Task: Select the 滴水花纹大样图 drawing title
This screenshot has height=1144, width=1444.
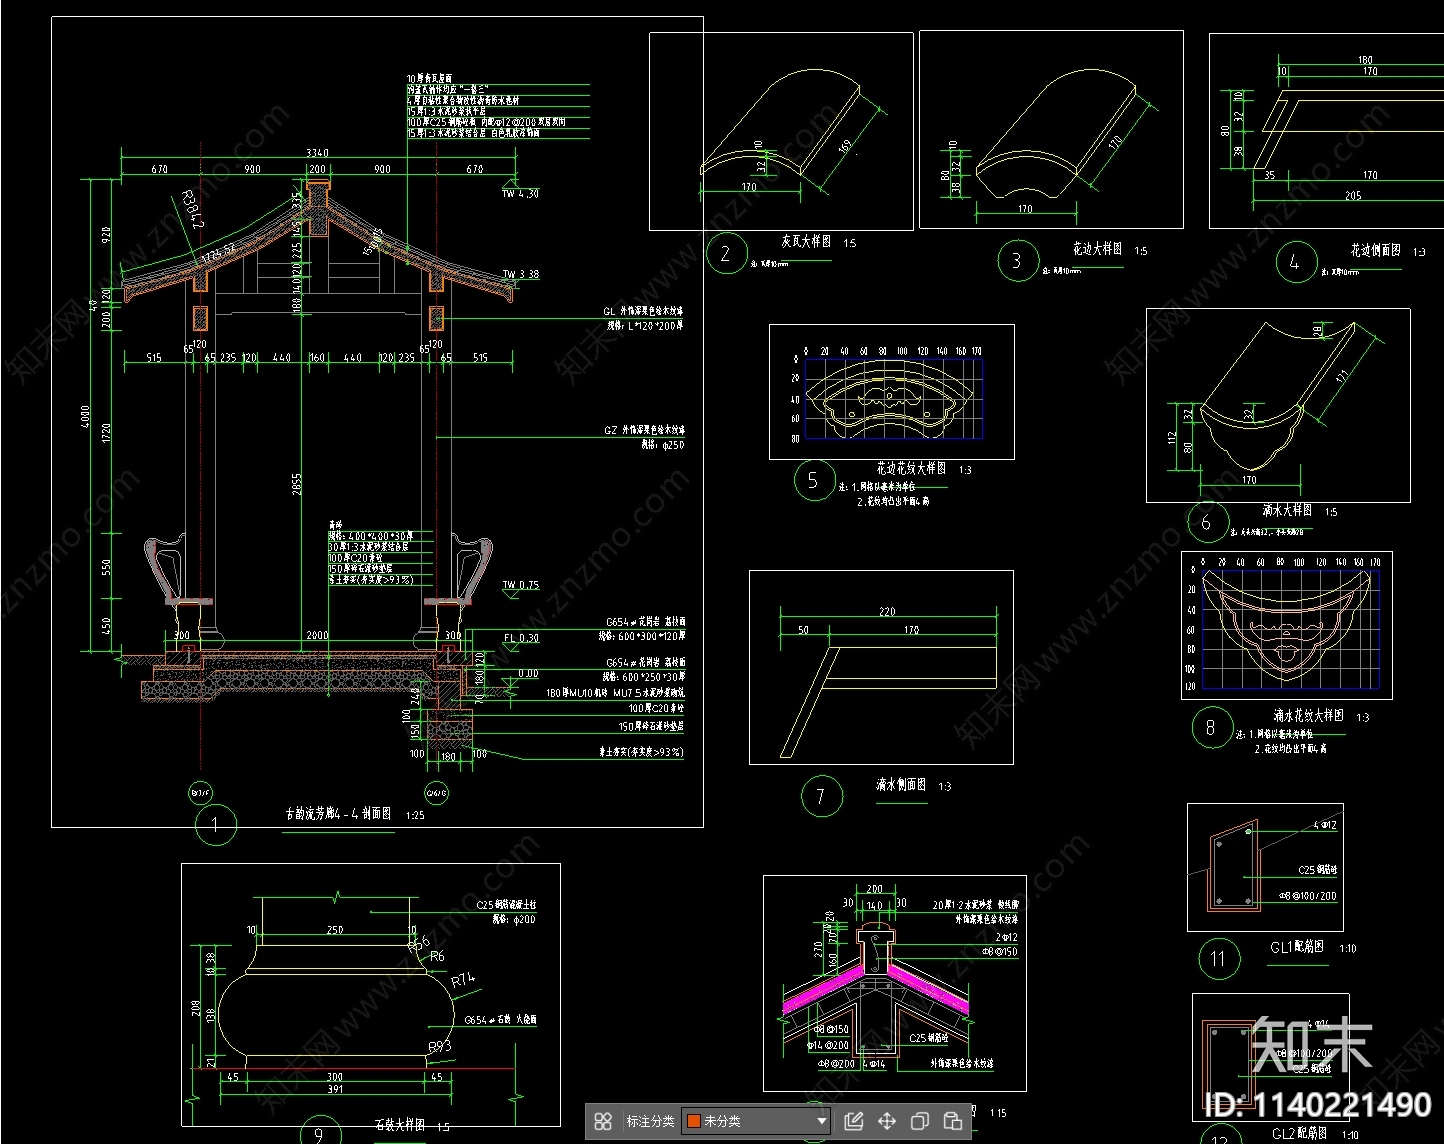Action: tap(1309, 715)
